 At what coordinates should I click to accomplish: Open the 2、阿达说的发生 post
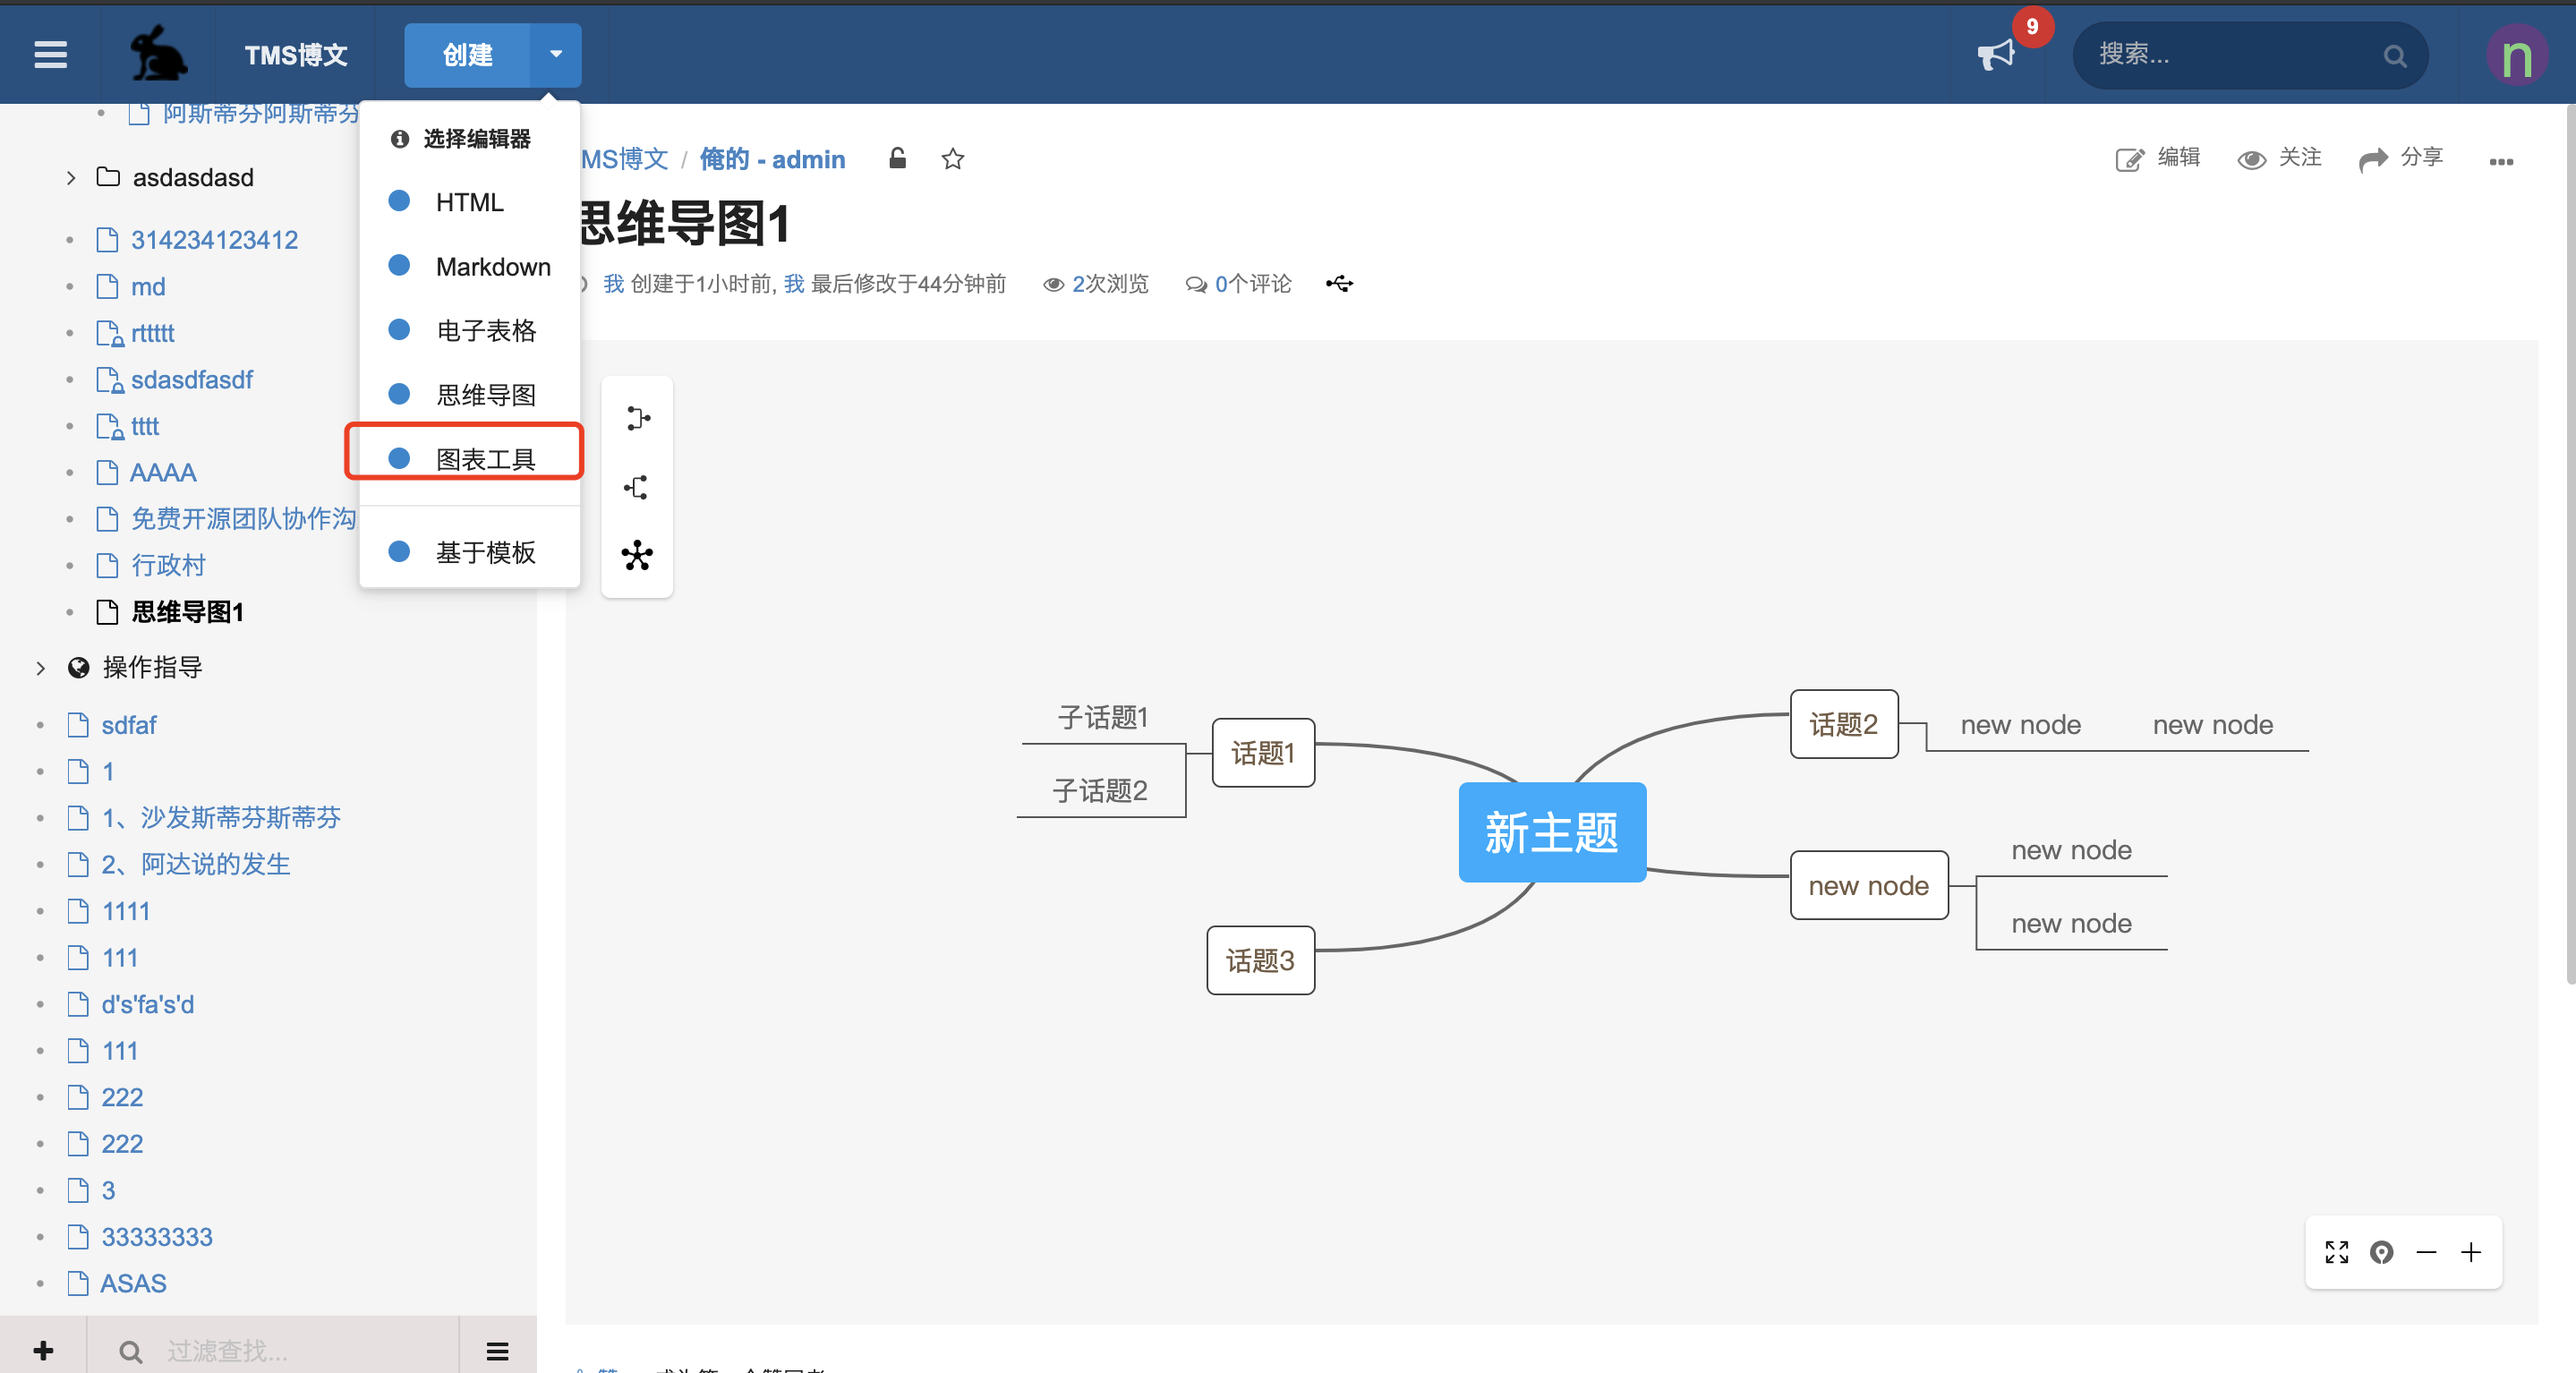tap(196, 864)
